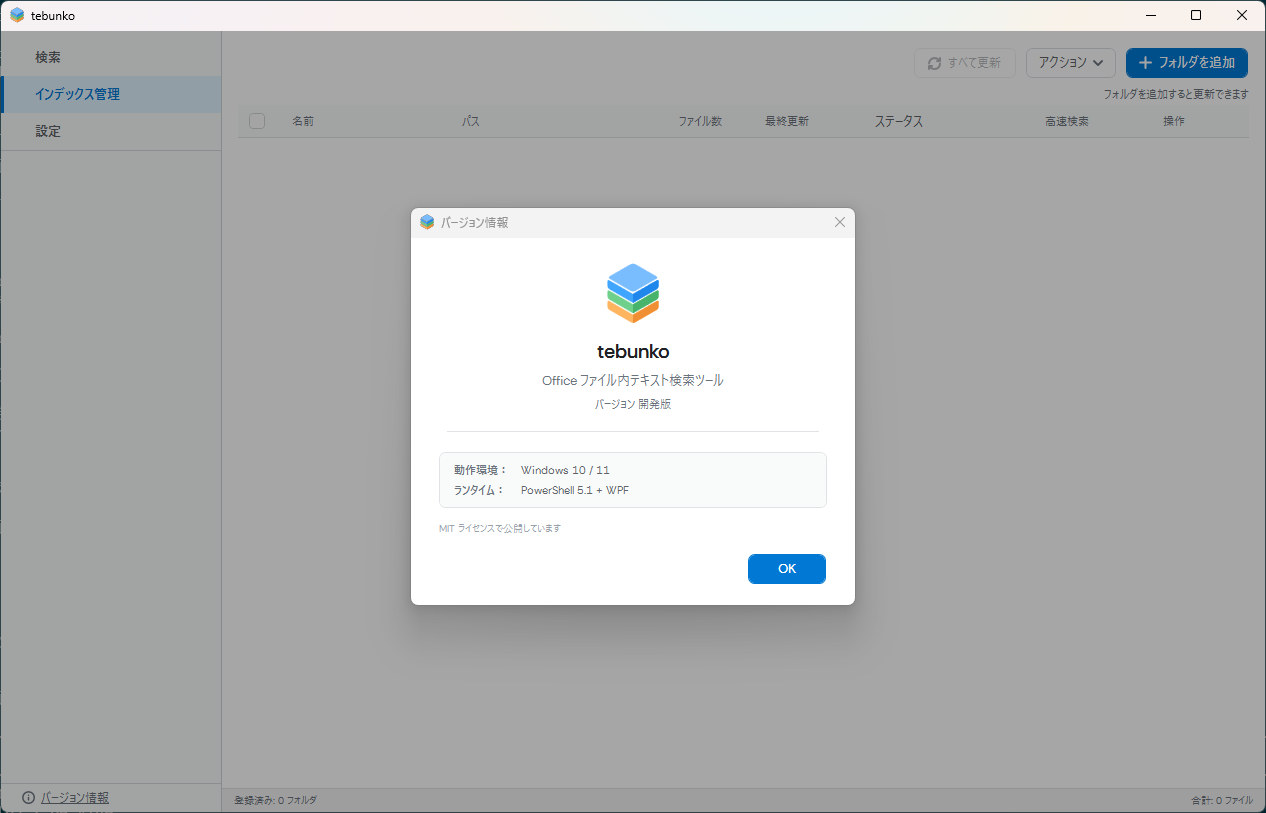Screen dimensions: 1266x813
Task: Click the 高速検索 column header
Action: point(1067,121)
